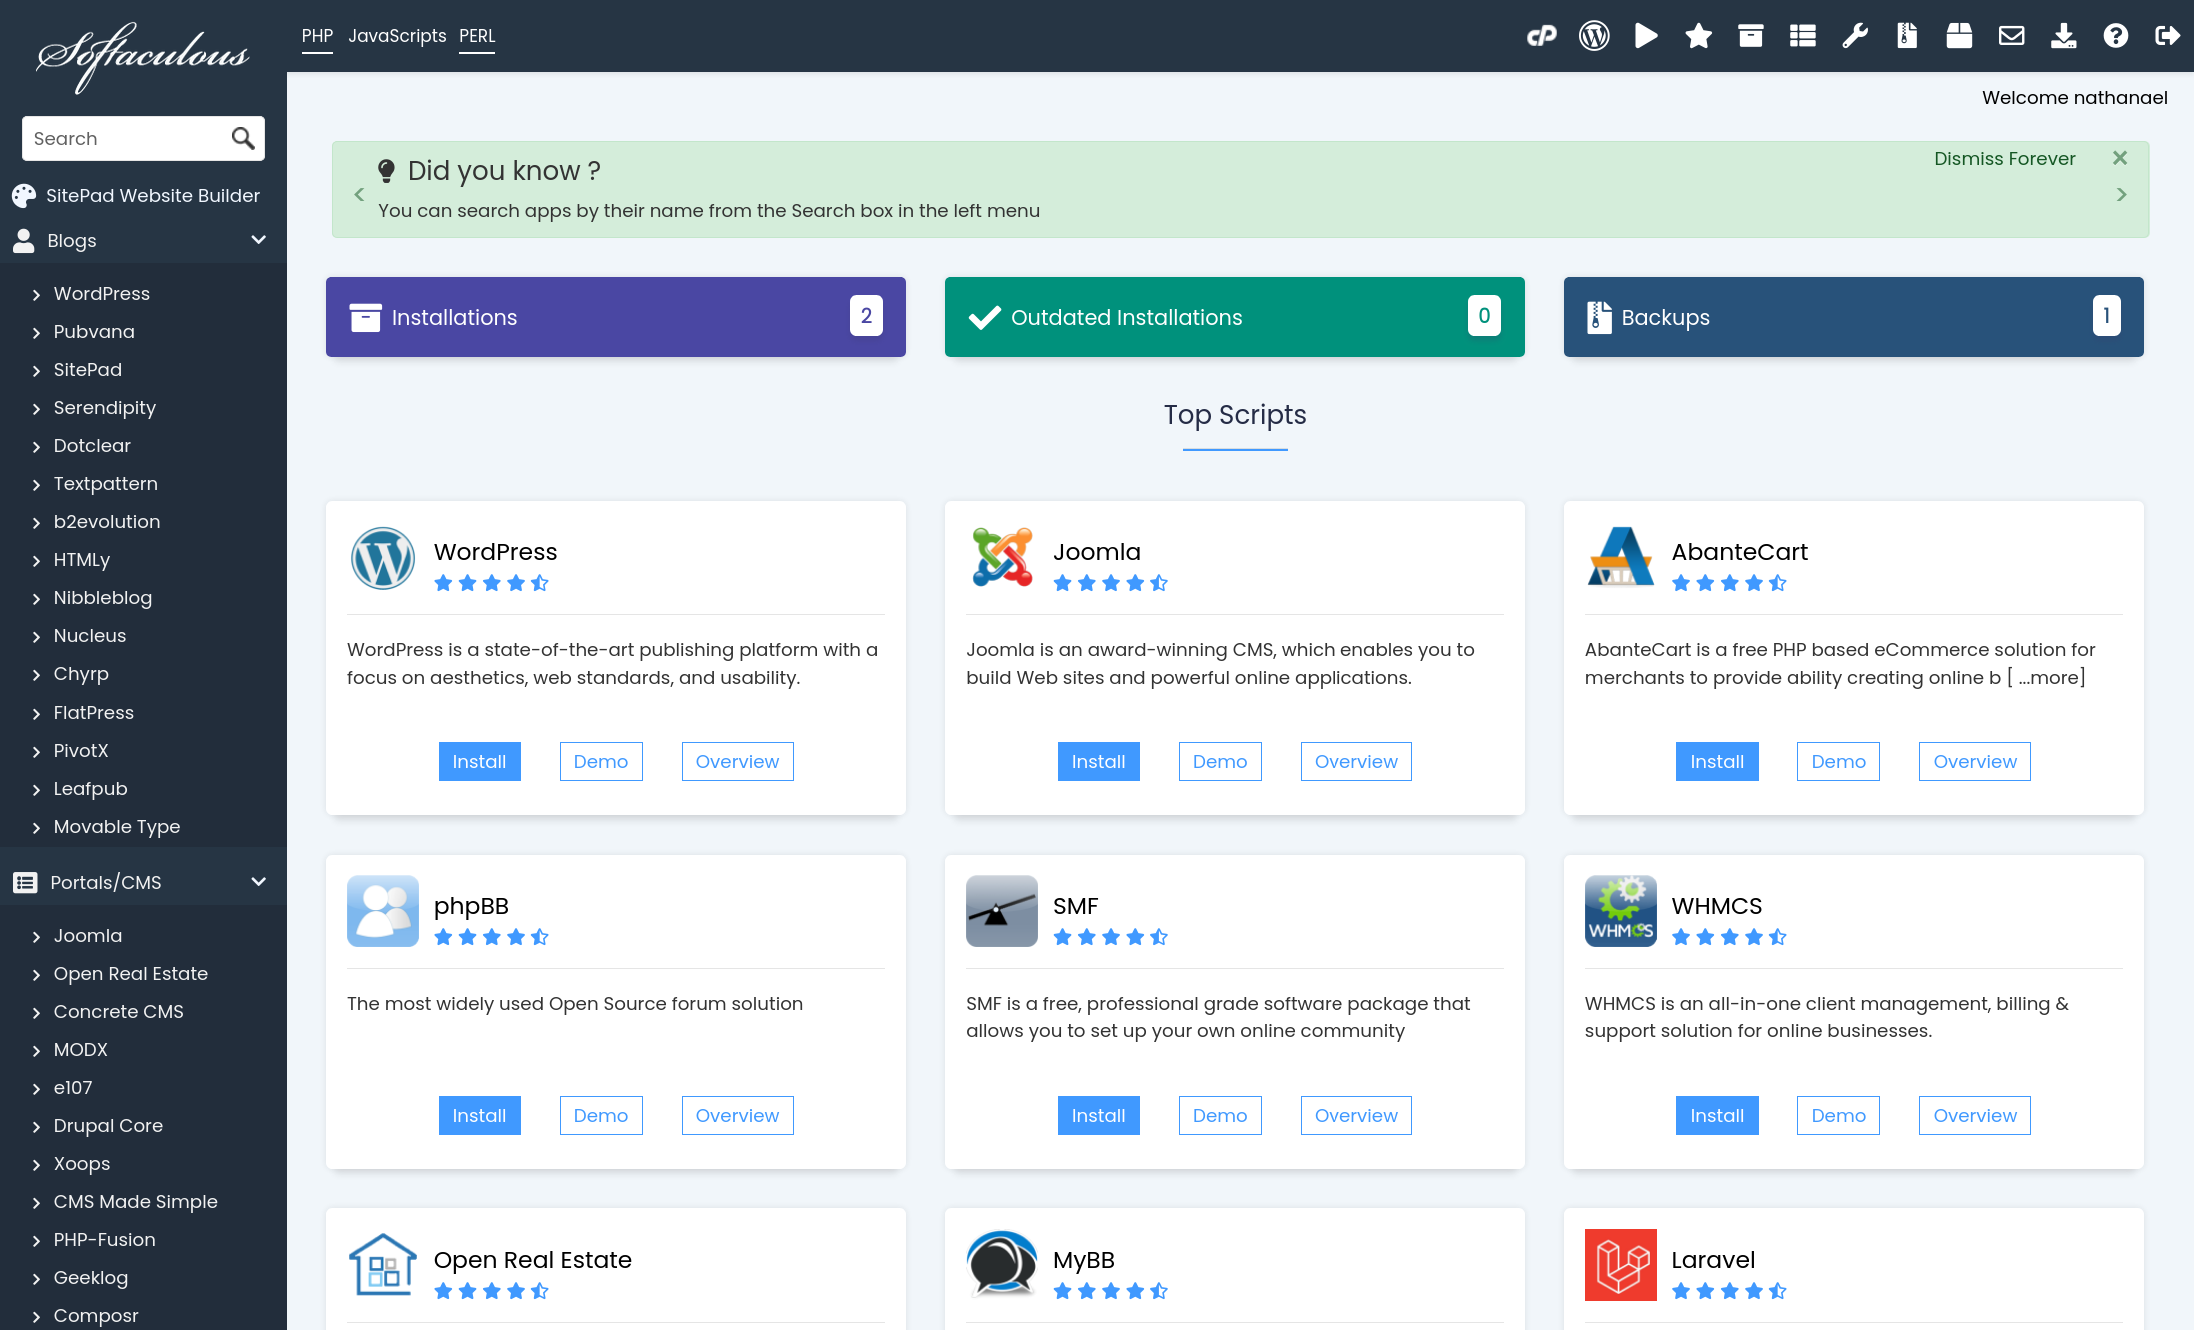Show previous tip with left chevron
The height and width of the screenshot is (1330, 2195).
click(x=359, y=195)
